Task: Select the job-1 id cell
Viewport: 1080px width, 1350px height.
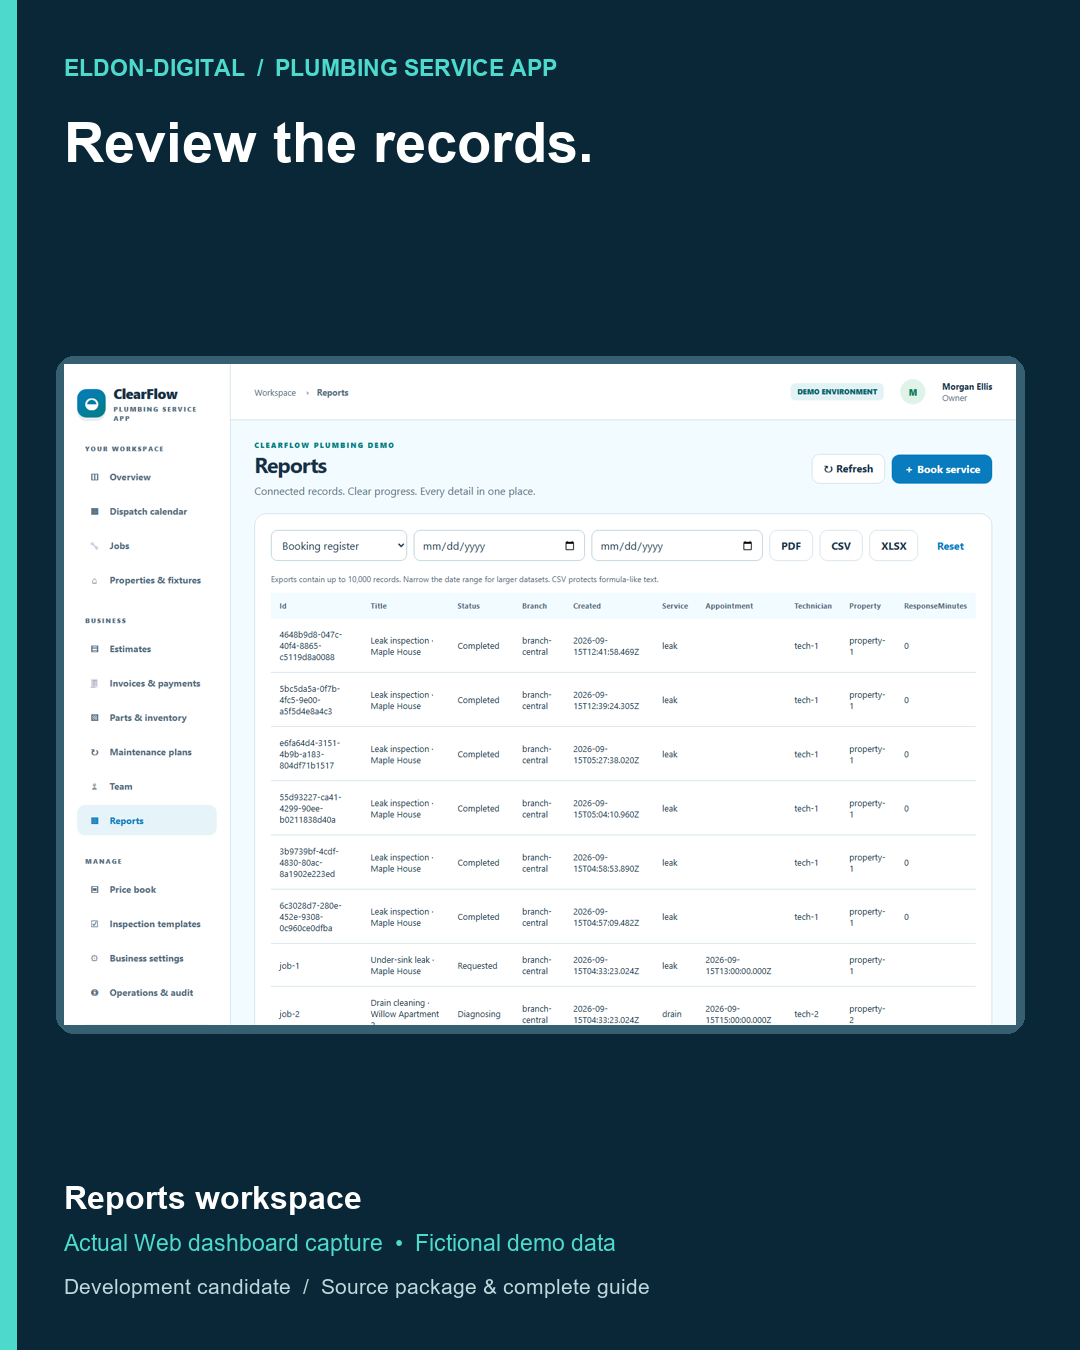Action: (x=289, y=966)
